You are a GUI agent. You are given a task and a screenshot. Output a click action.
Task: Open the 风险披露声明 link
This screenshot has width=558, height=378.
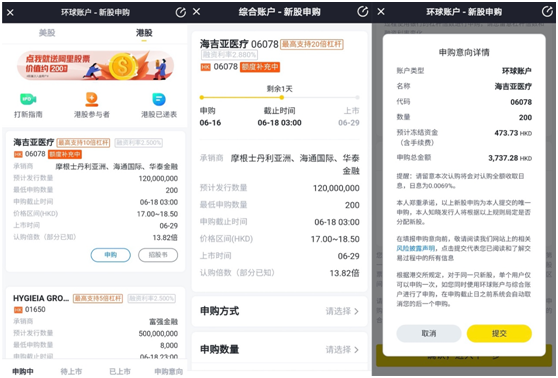(x=416, y=248)
